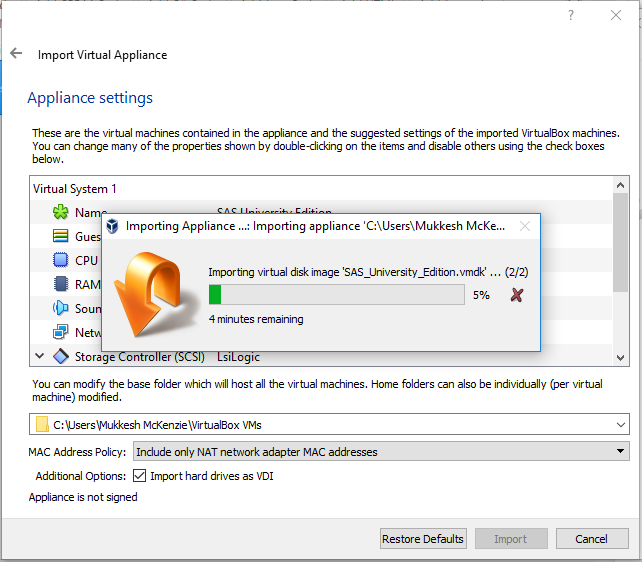Click the VirtualBox cube icon in progress dialog
This screenshot has width=642, height=562.
[112, 226]
